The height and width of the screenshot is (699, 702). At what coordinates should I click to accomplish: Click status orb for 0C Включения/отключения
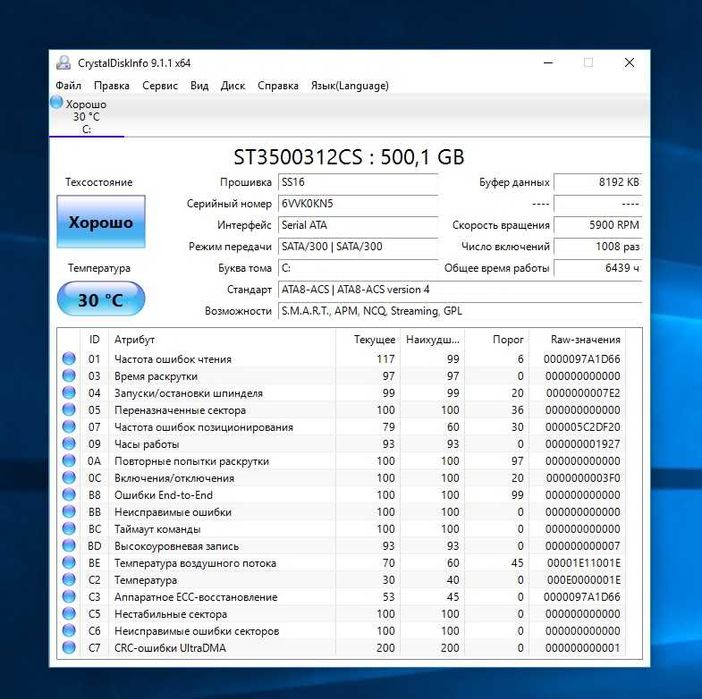(69, 478)
